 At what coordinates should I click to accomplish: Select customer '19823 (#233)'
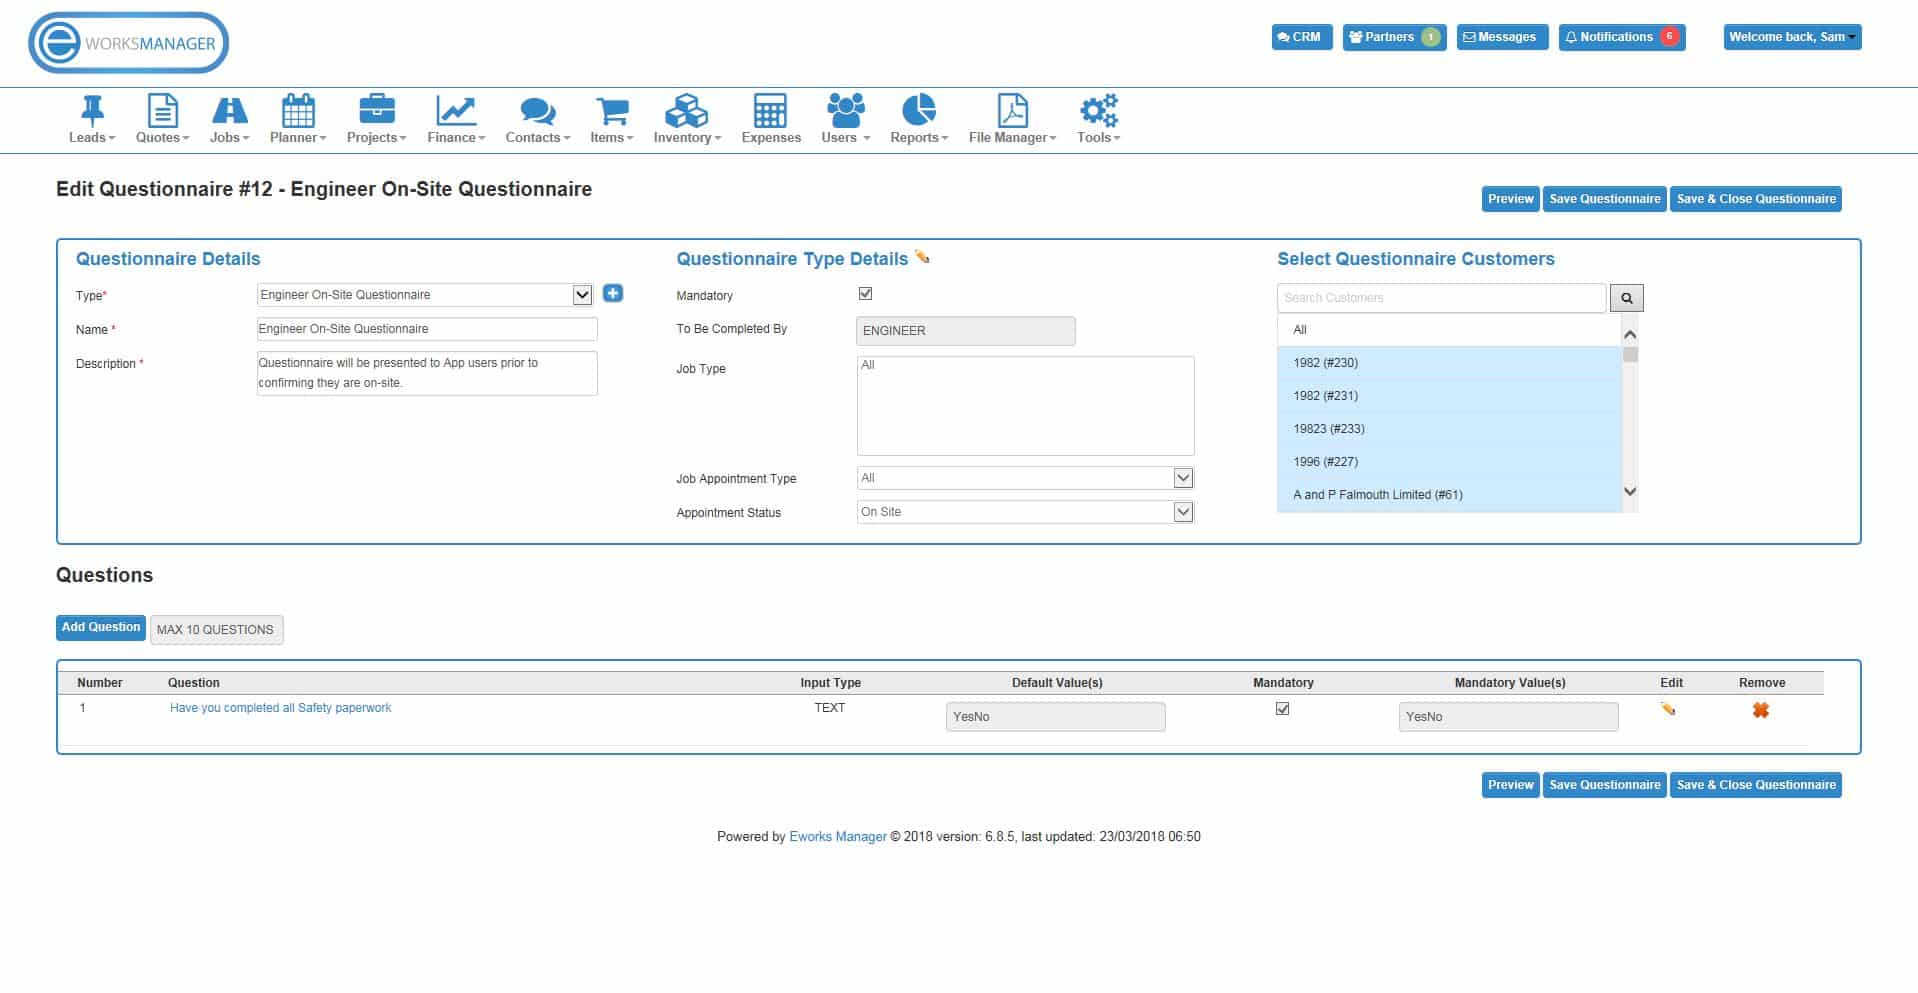1449,429
